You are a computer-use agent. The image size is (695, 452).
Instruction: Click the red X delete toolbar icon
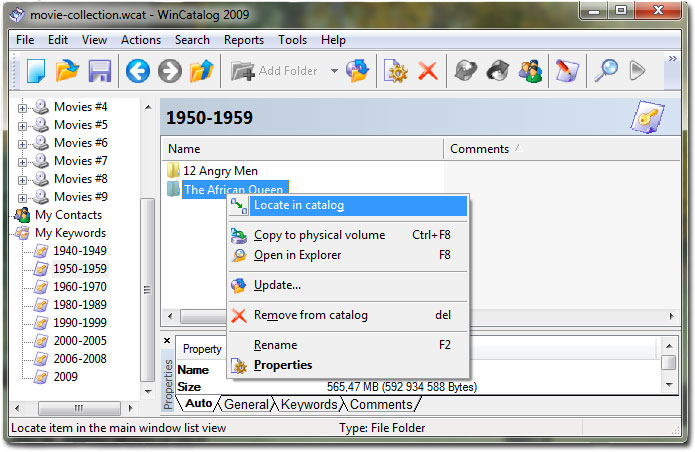point(428,71)
